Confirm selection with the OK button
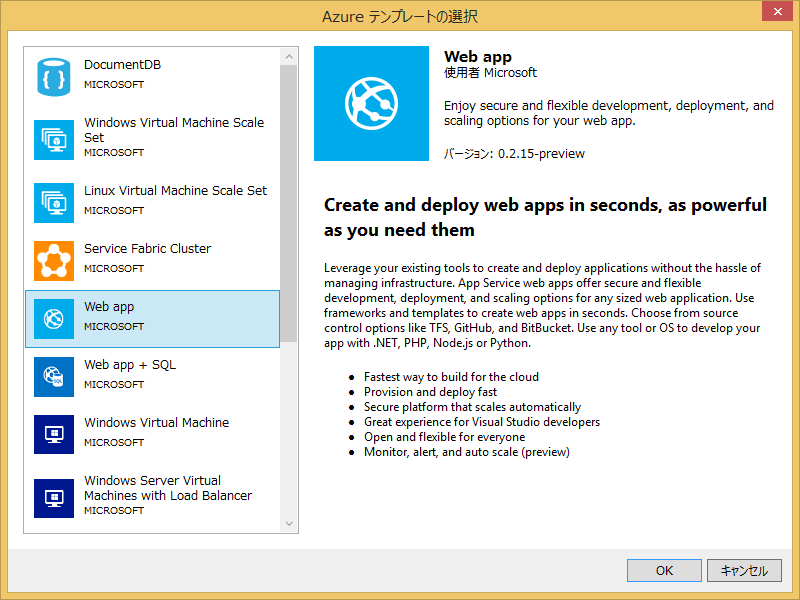 (x=664, y=570)
